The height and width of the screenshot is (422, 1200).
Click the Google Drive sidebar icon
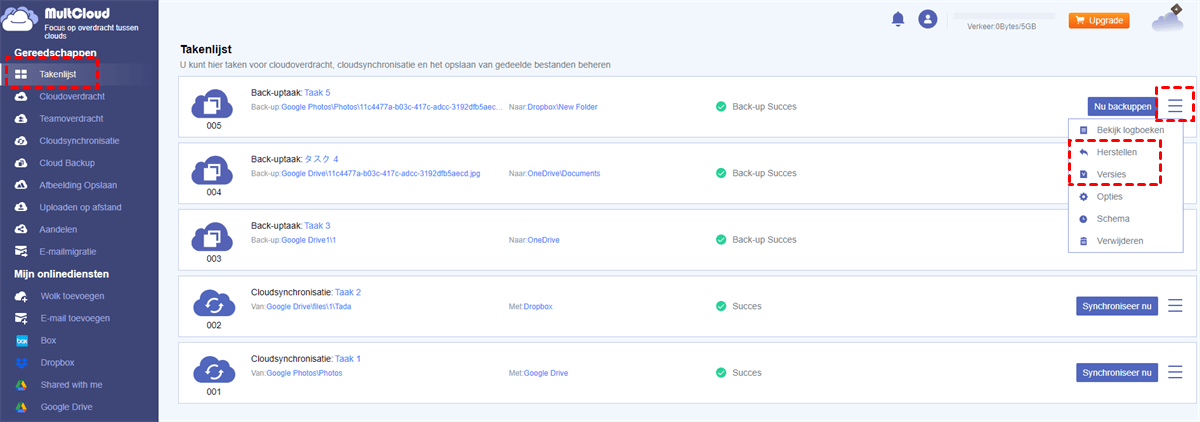(x=21, y=407)
